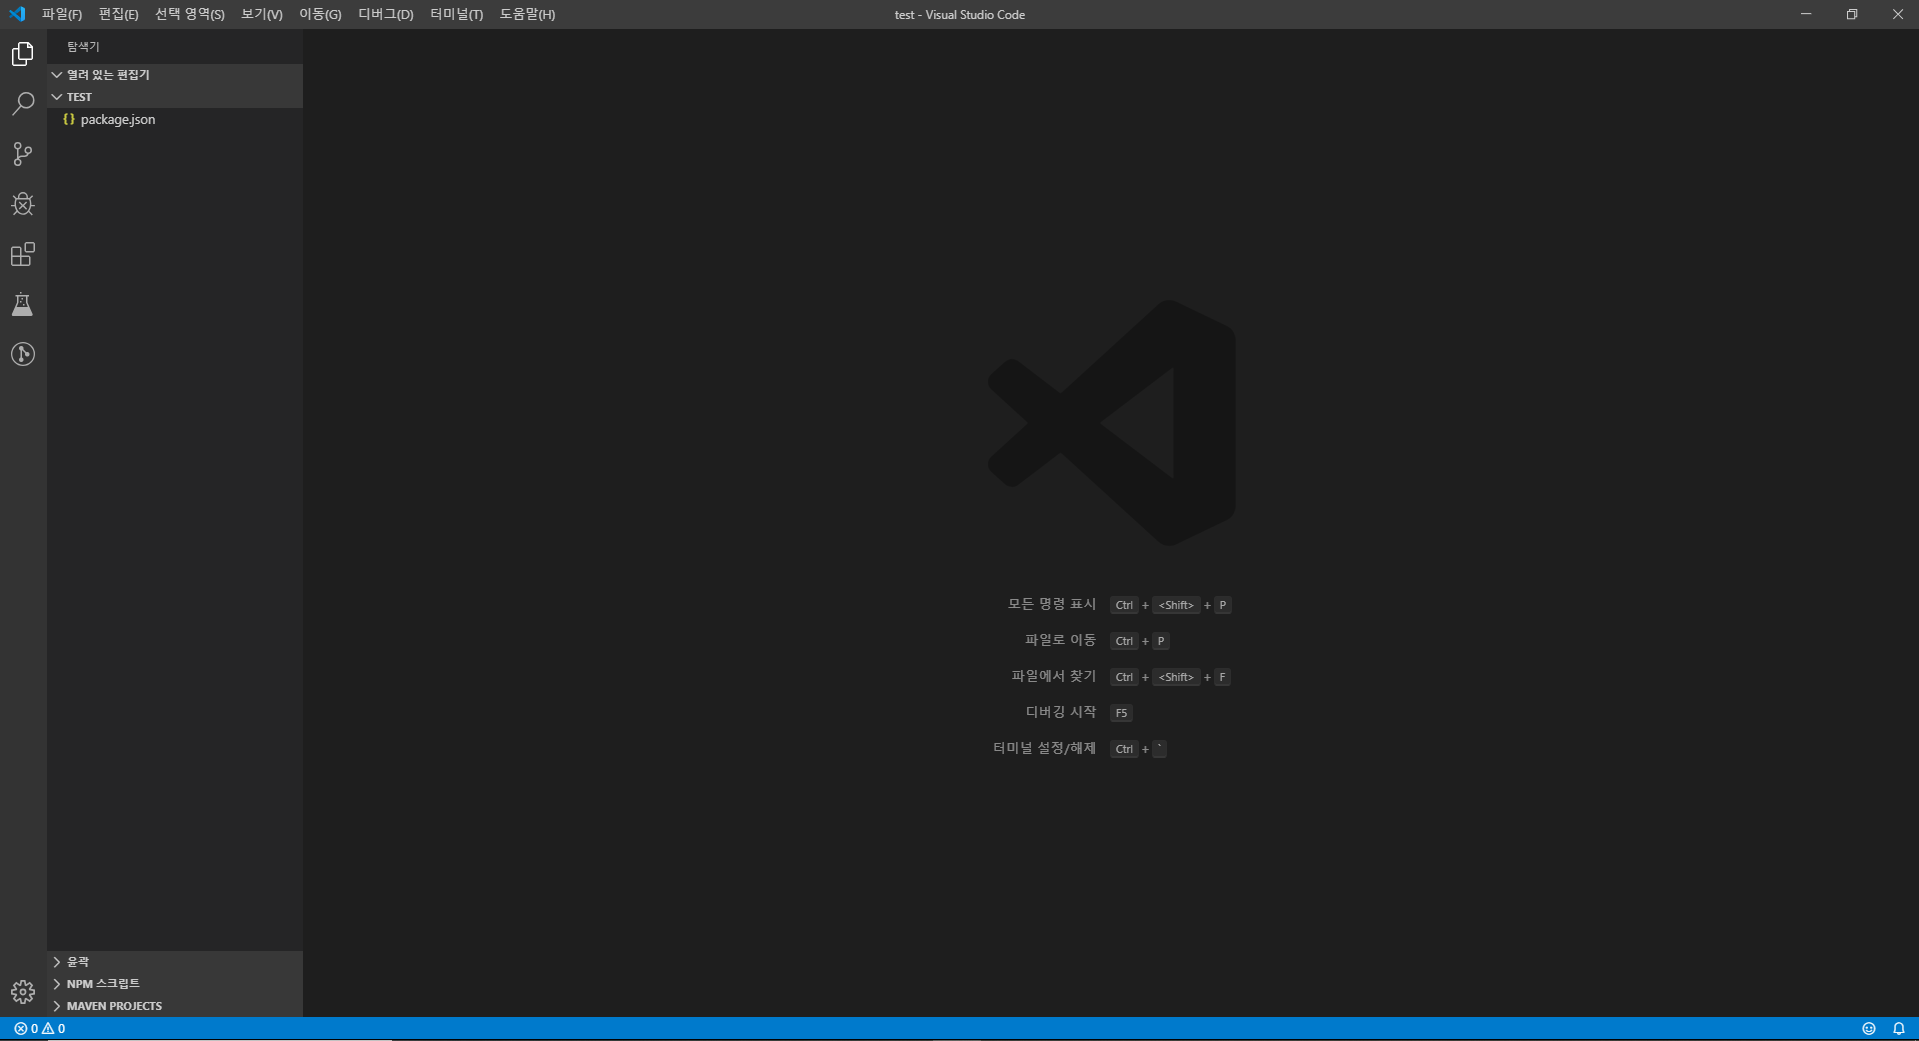This screenshot has width=1919, height=1041.
Task: Minimize the VS Code window
Action: (1806, 14)
